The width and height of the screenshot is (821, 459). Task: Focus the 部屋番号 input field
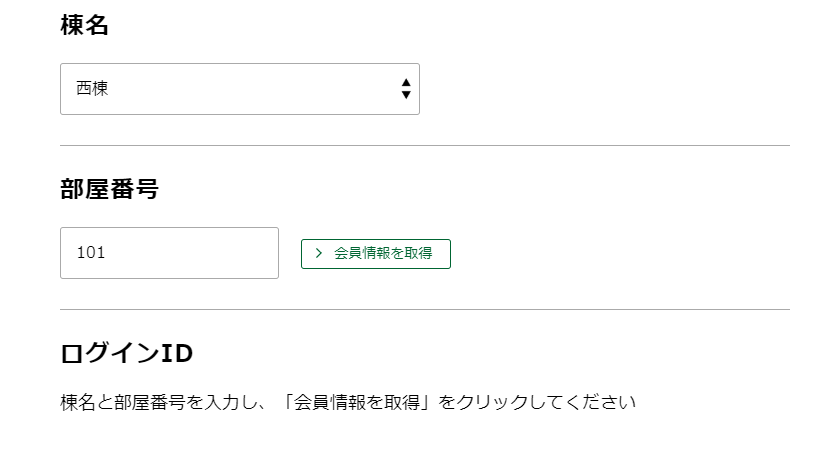[169, 253]
